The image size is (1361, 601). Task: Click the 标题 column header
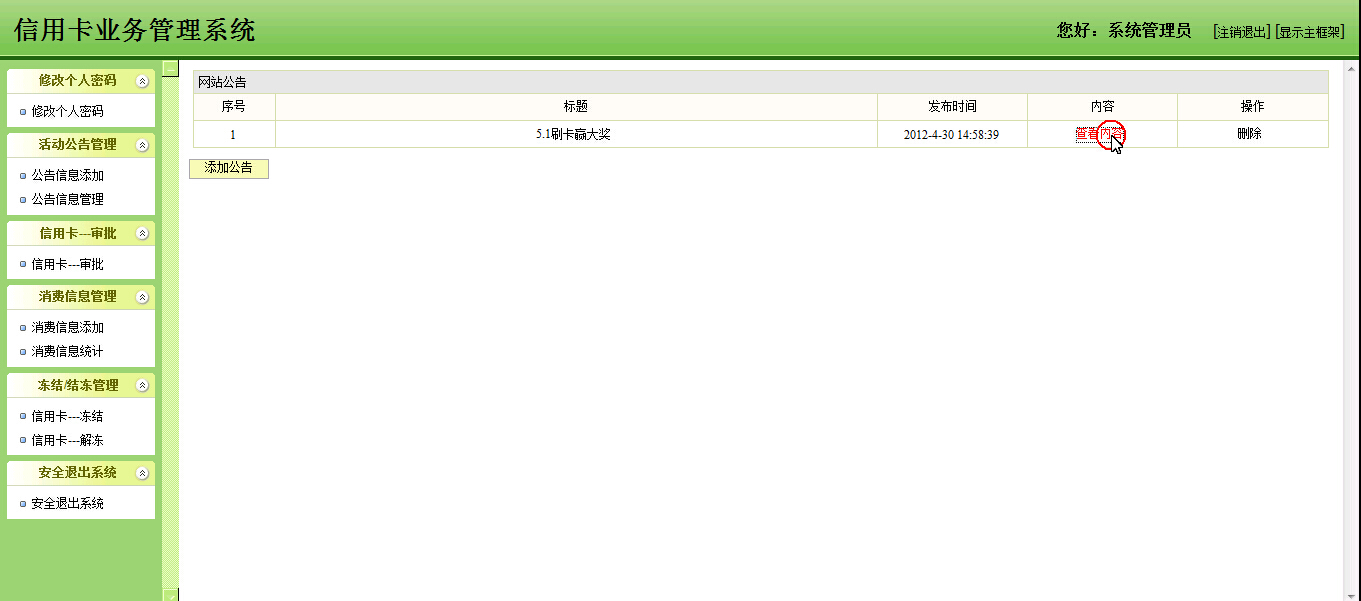[576, 107]
